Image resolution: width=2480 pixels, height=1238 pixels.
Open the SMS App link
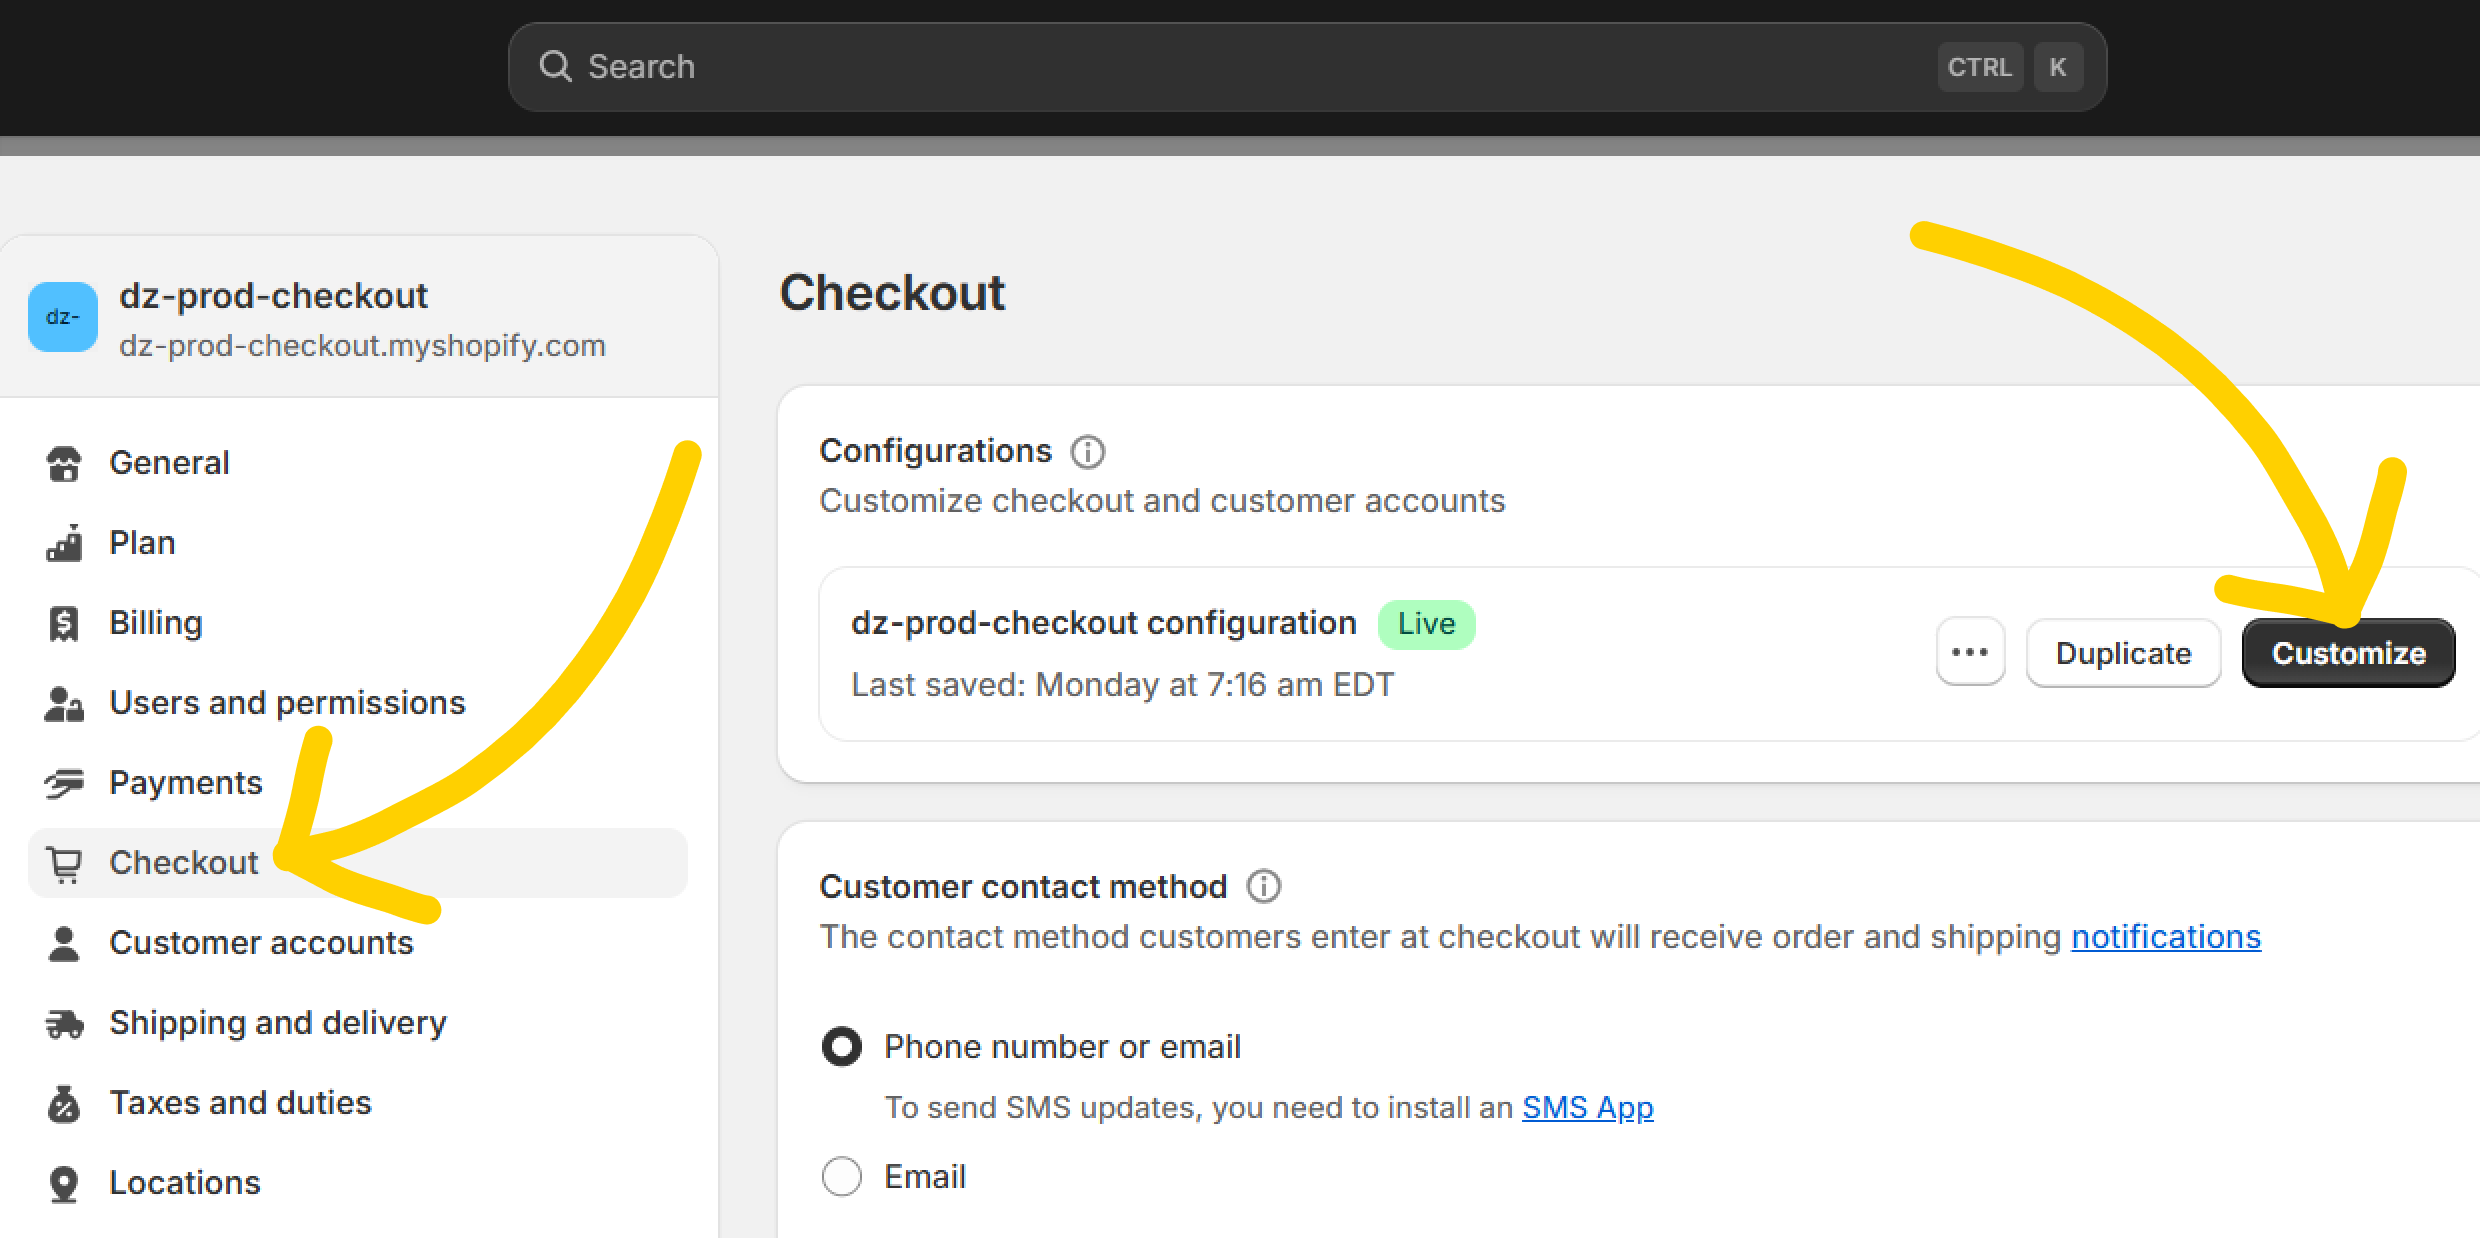point(1588,1108)
